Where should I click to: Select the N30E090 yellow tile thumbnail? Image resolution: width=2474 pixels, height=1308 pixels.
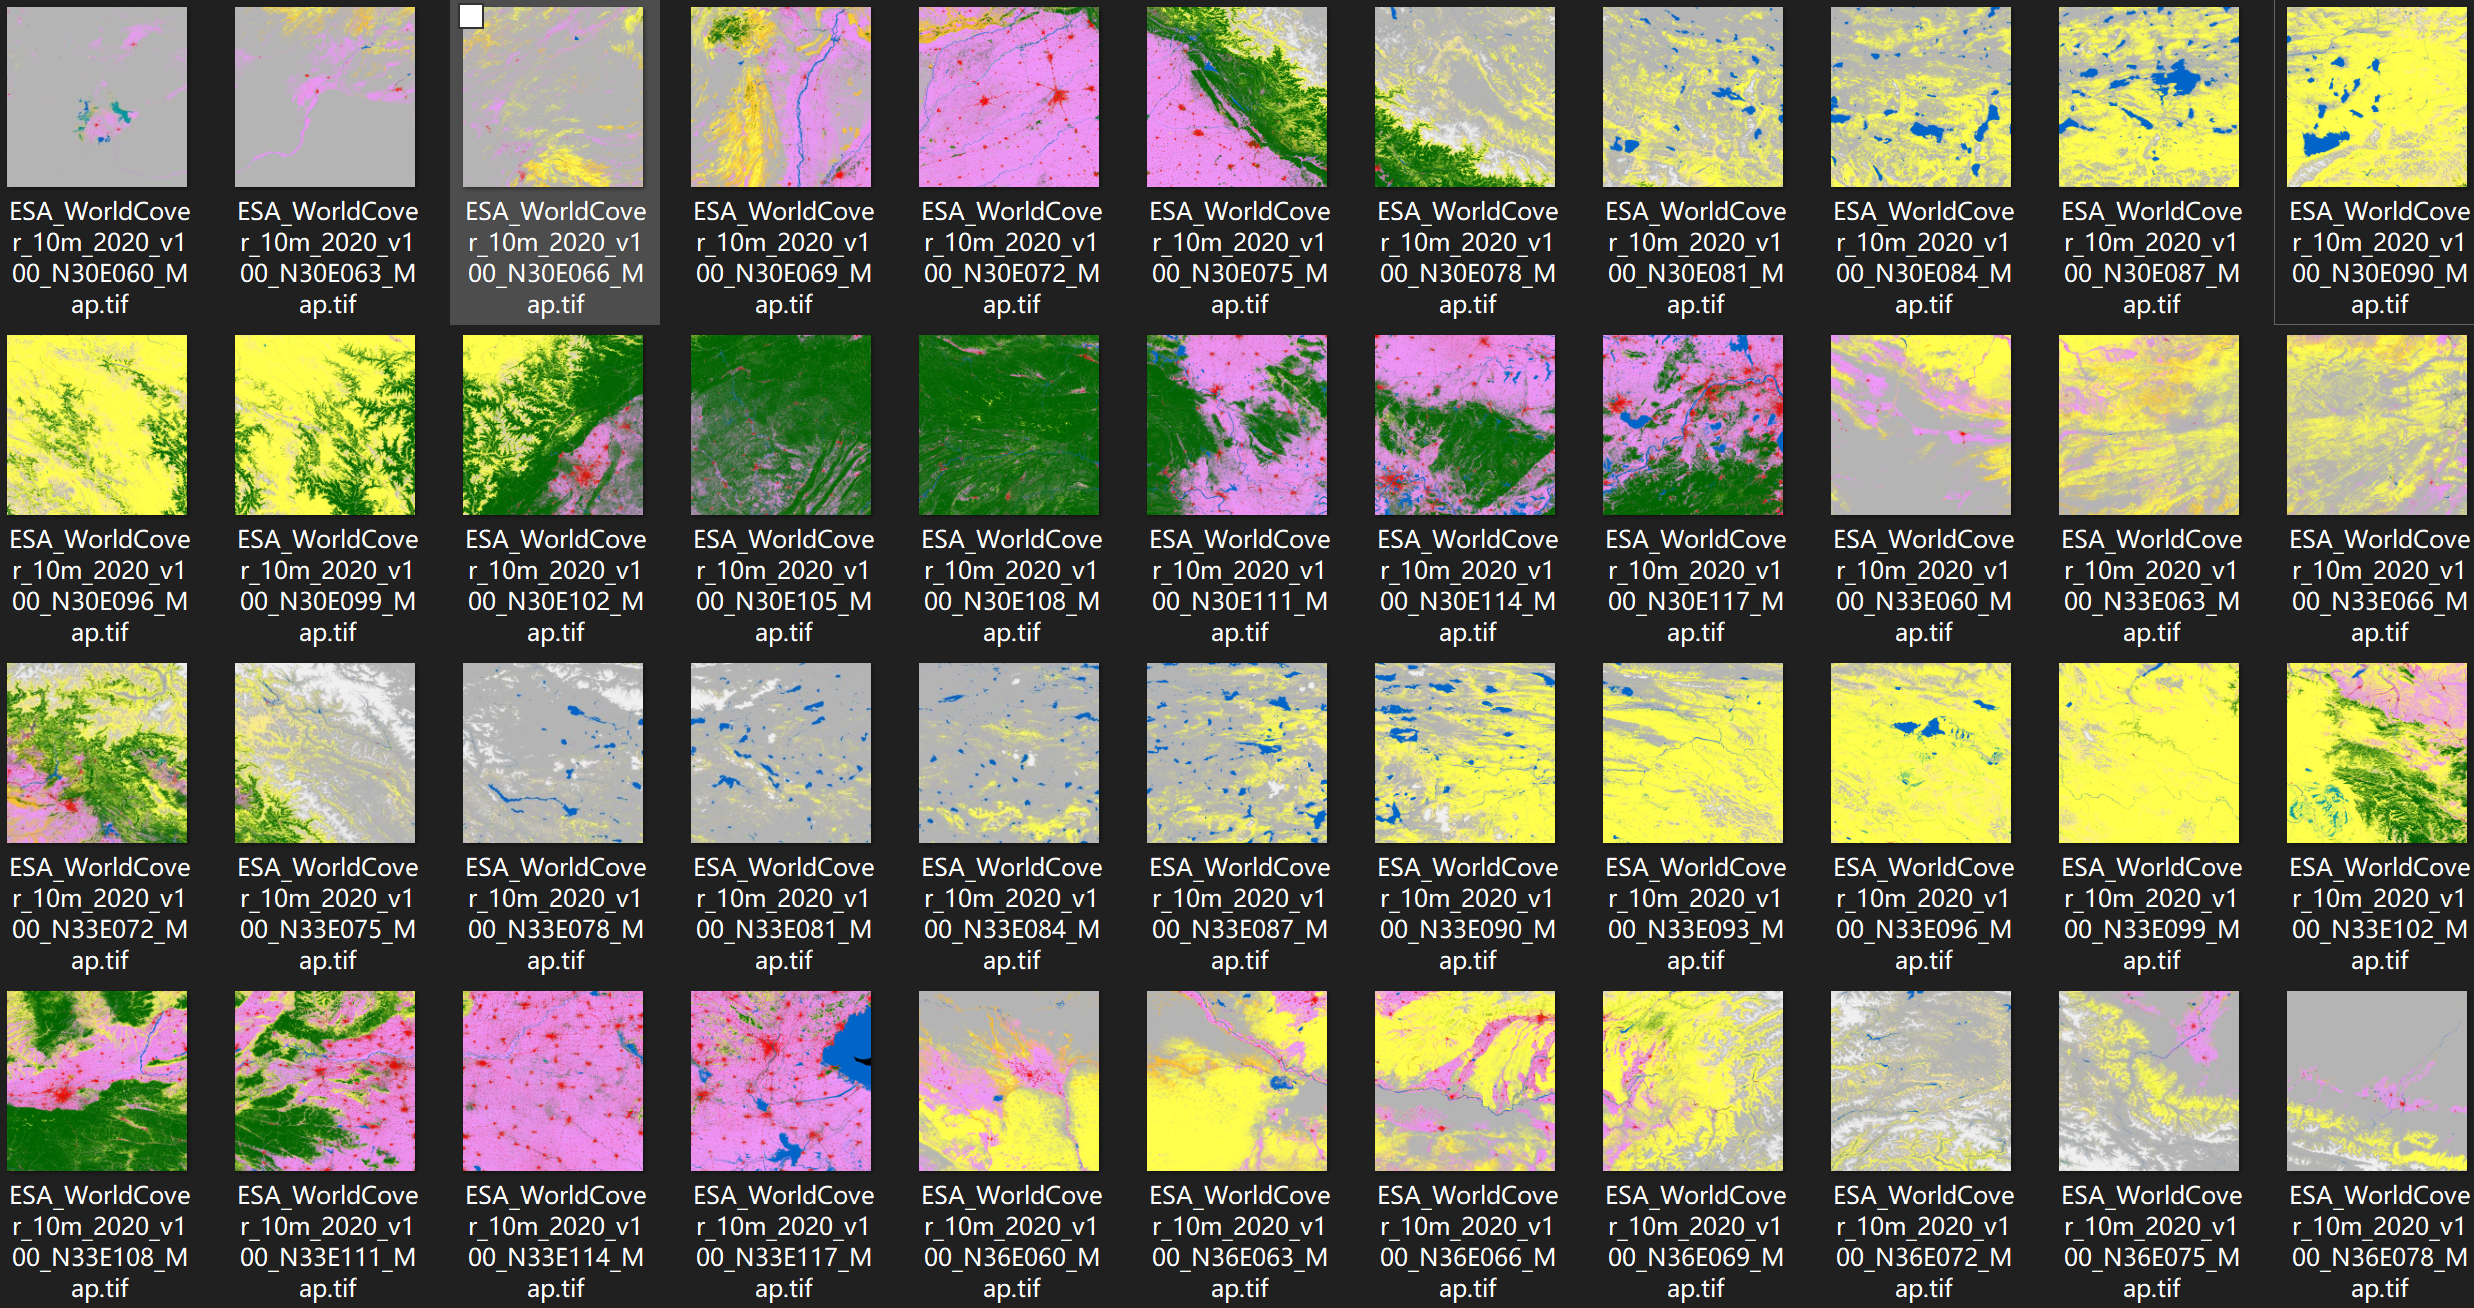tap(2377, 97)
